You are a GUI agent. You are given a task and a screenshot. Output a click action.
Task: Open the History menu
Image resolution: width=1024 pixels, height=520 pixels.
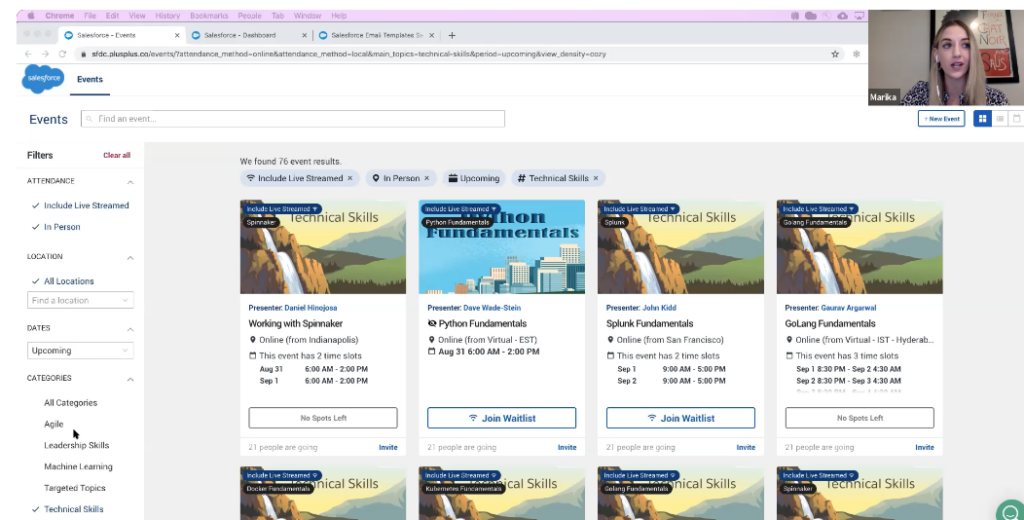click(x=167, y=16)
